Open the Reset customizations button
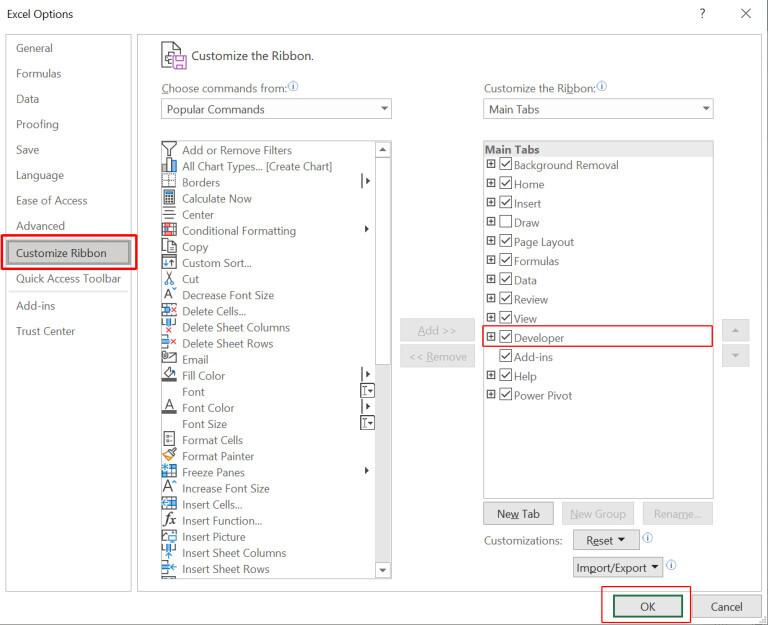This screenshot has height=625, width=768. 606,540
